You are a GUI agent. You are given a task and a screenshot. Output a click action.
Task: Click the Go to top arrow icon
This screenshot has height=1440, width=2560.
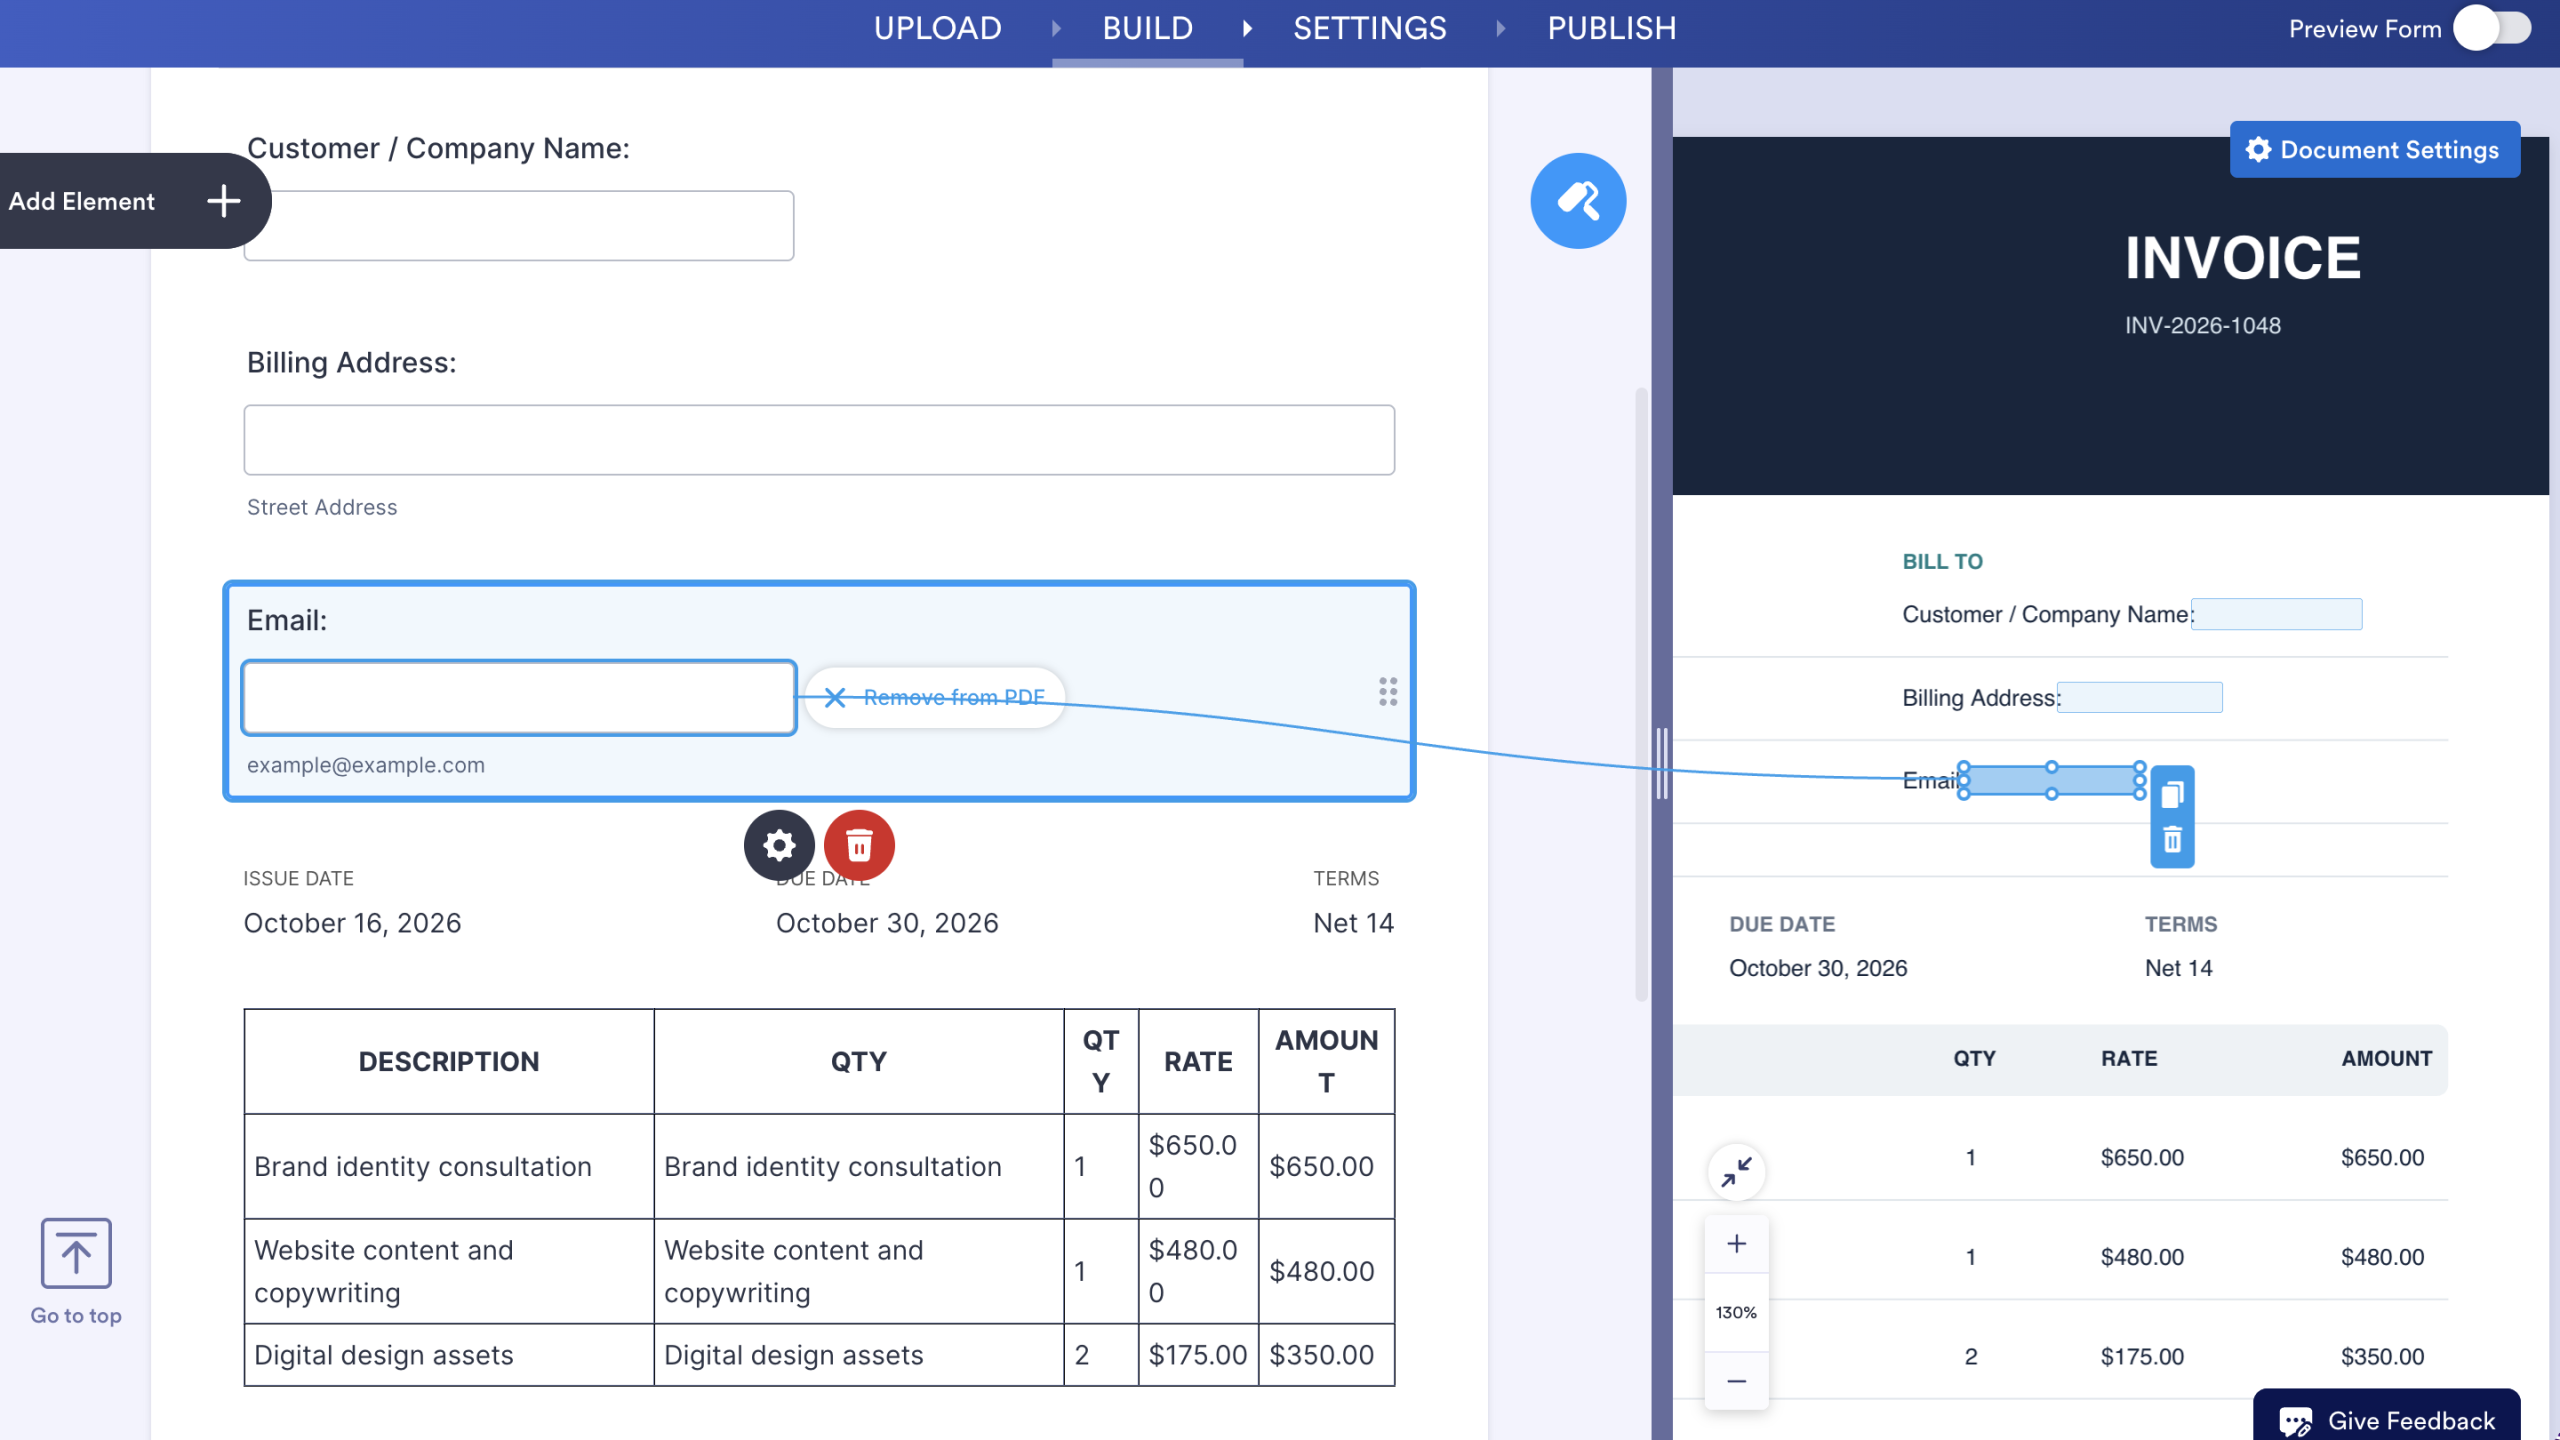[x=76, y=1253]
